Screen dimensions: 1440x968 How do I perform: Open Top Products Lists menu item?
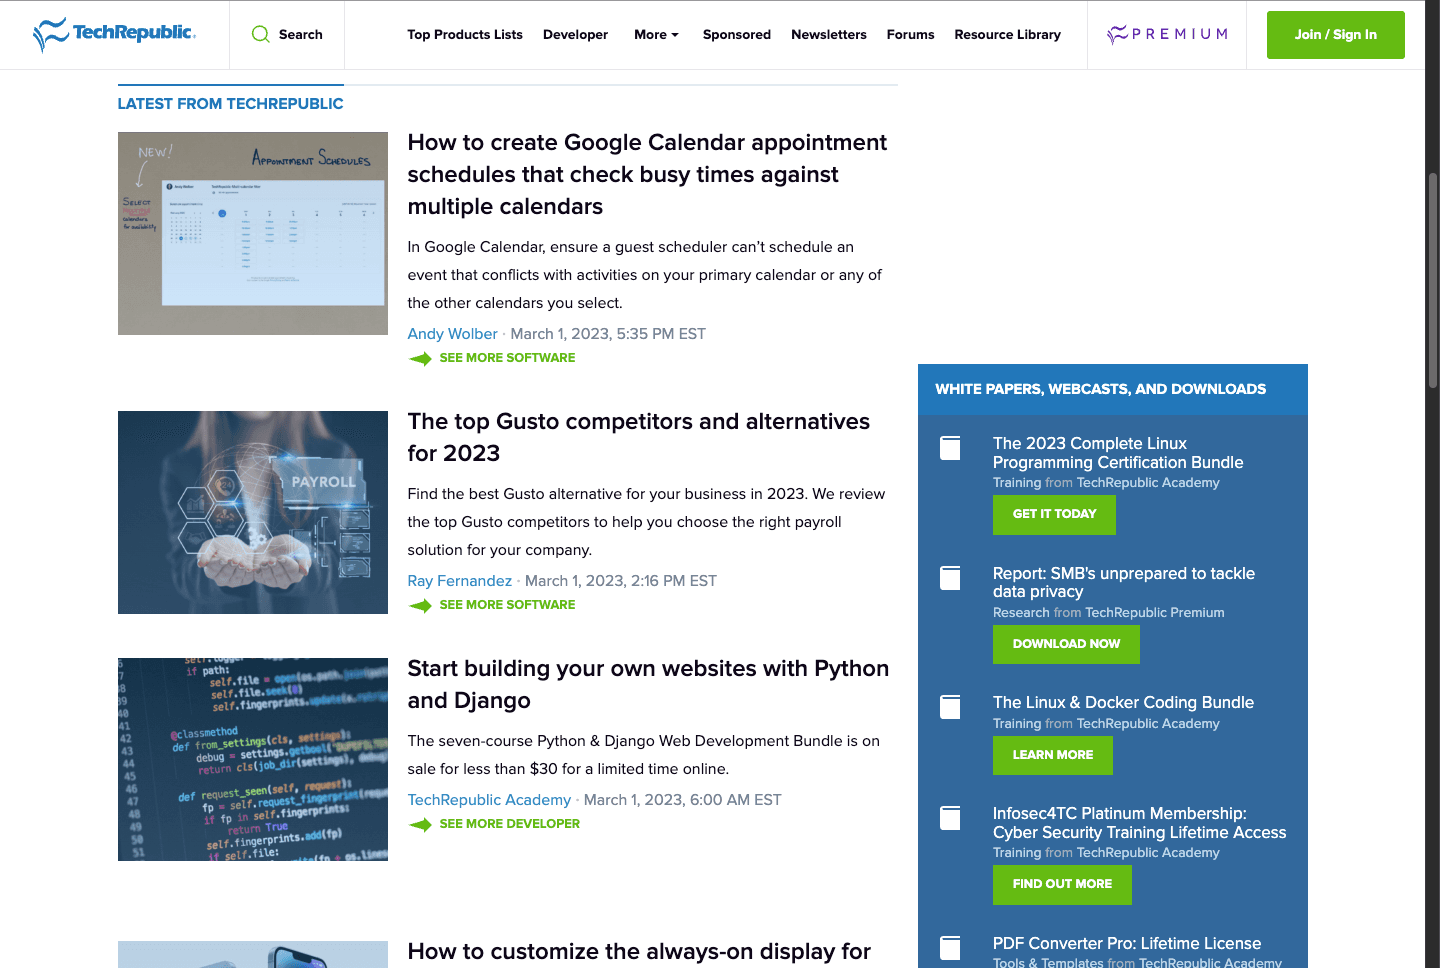click(465, 34)
